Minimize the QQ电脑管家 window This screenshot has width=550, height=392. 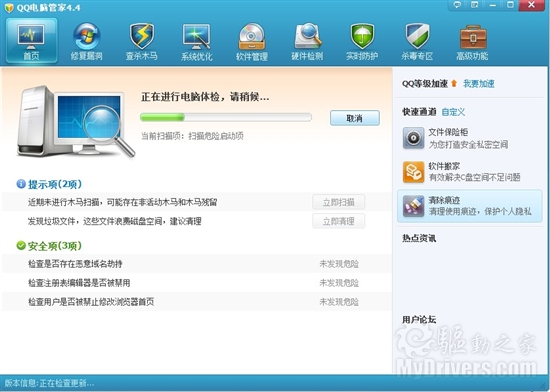pyautogui.click(x=493, y=5)
